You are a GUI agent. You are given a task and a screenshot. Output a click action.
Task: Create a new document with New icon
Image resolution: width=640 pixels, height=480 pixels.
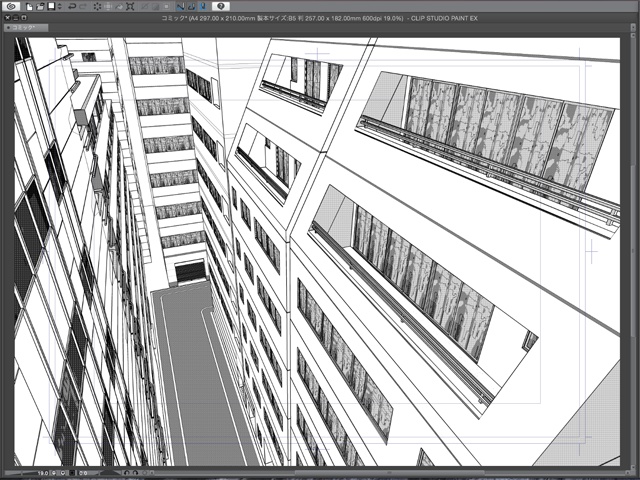29,7
